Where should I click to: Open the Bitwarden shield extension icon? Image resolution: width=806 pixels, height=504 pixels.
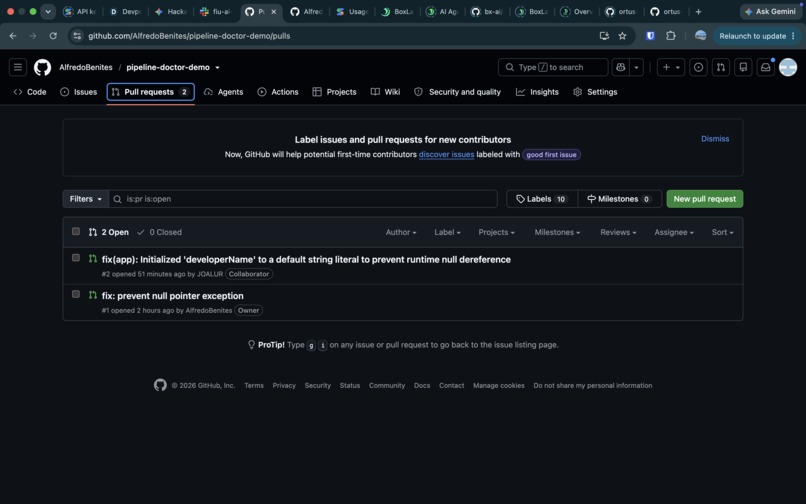tap(651, 36)
